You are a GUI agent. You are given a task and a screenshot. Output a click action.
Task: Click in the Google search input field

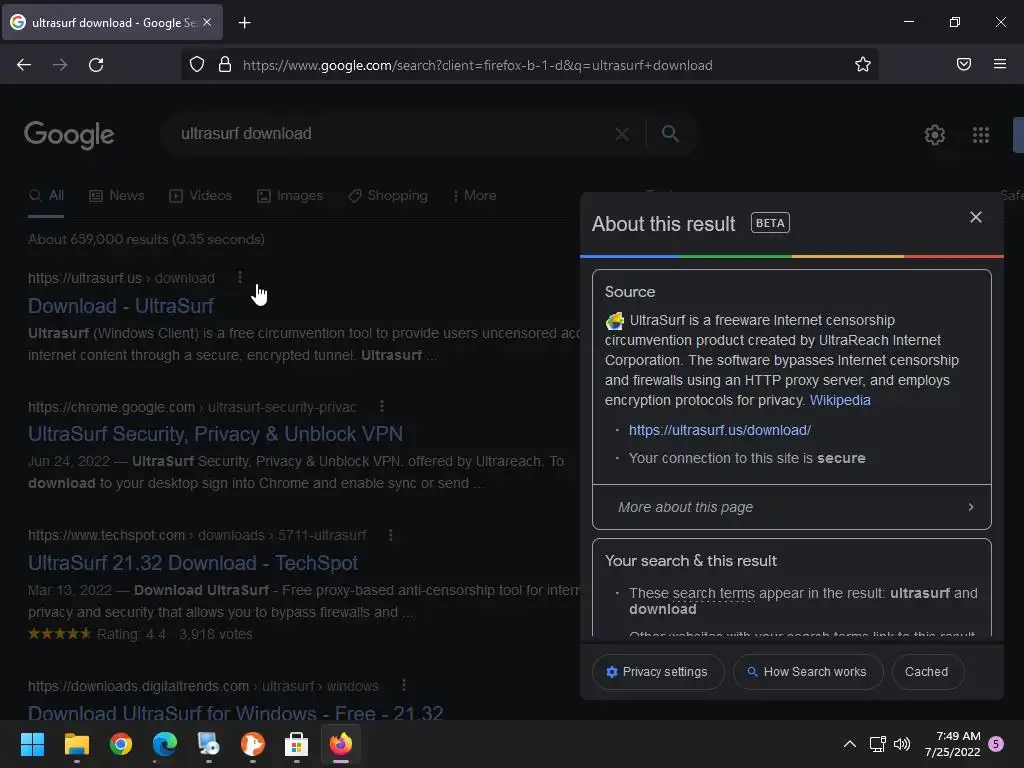click(392, 134)
